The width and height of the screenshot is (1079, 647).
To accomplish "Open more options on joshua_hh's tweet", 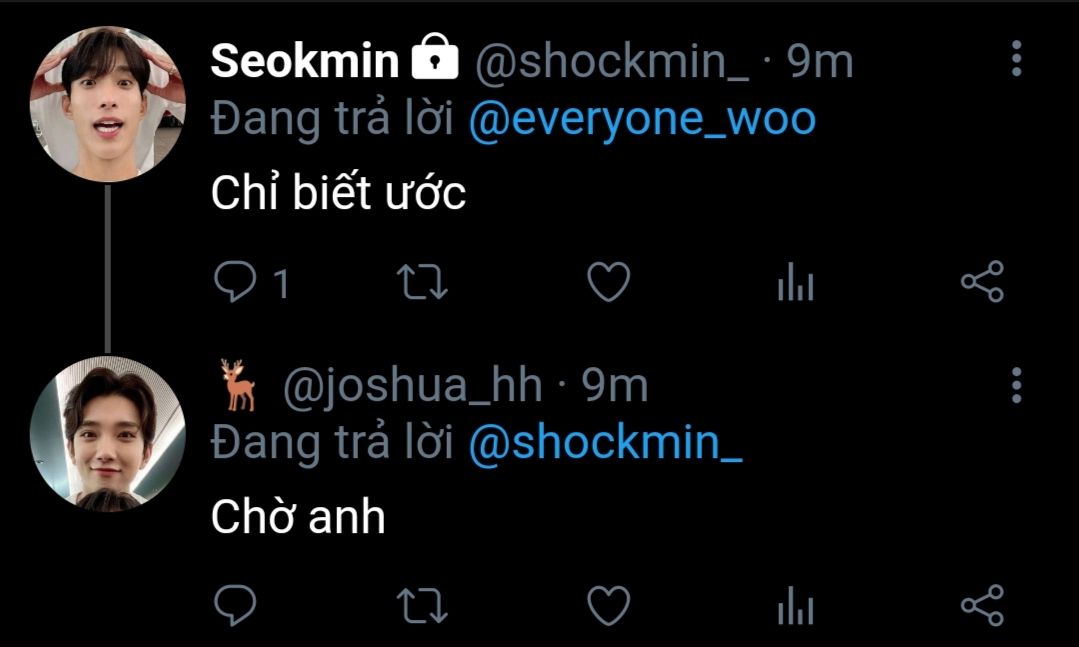I will pos(1016,385).
